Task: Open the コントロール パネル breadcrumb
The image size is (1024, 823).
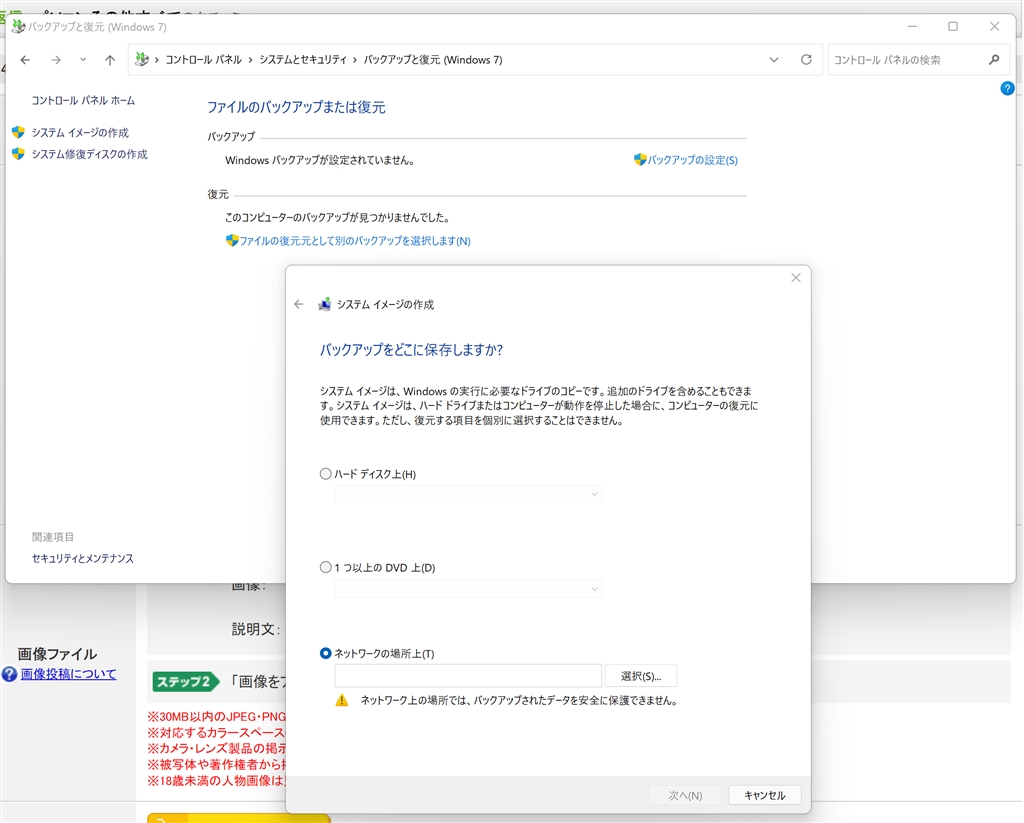Action: point(203,60)
